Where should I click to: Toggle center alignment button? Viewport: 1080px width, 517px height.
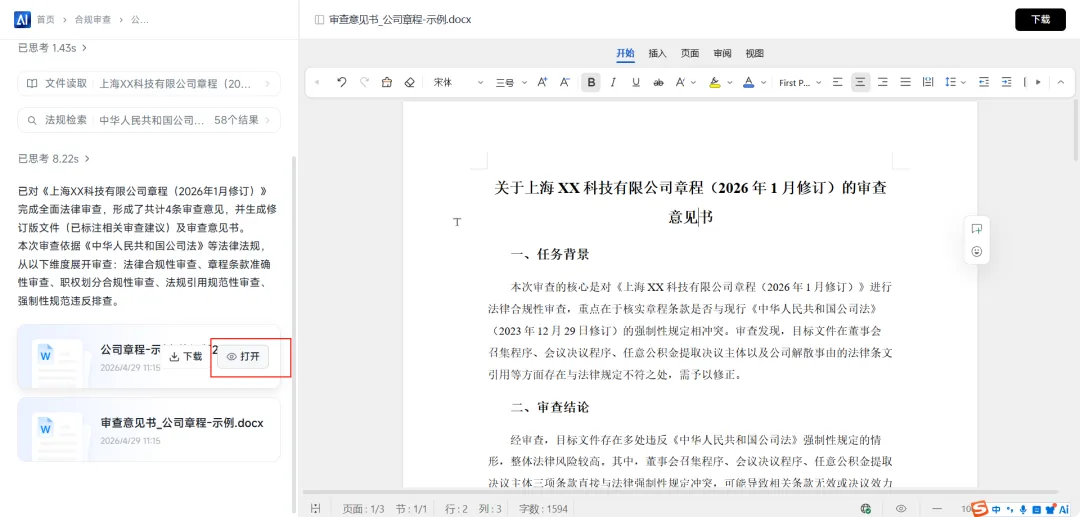(860, 83)
